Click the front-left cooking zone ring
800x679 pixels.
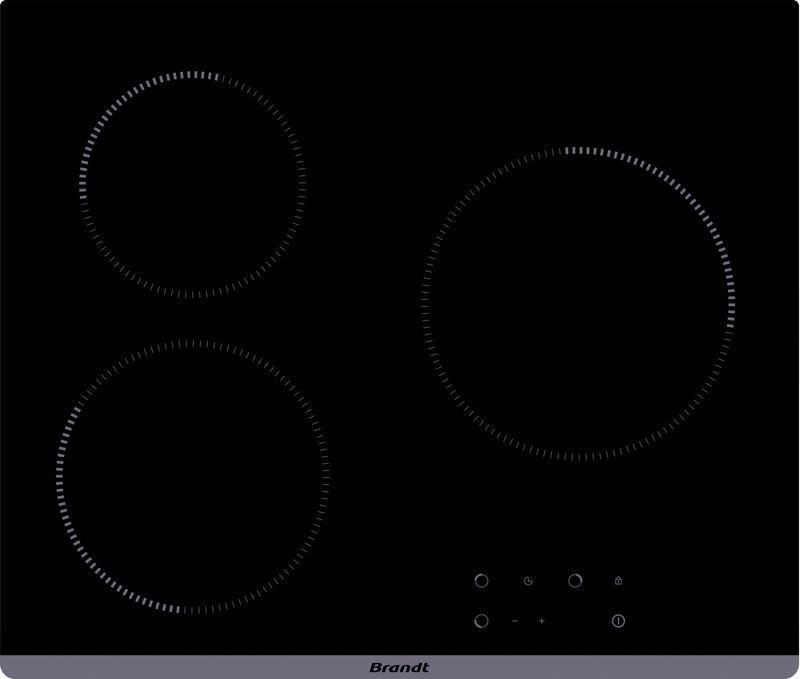point(193,476)
